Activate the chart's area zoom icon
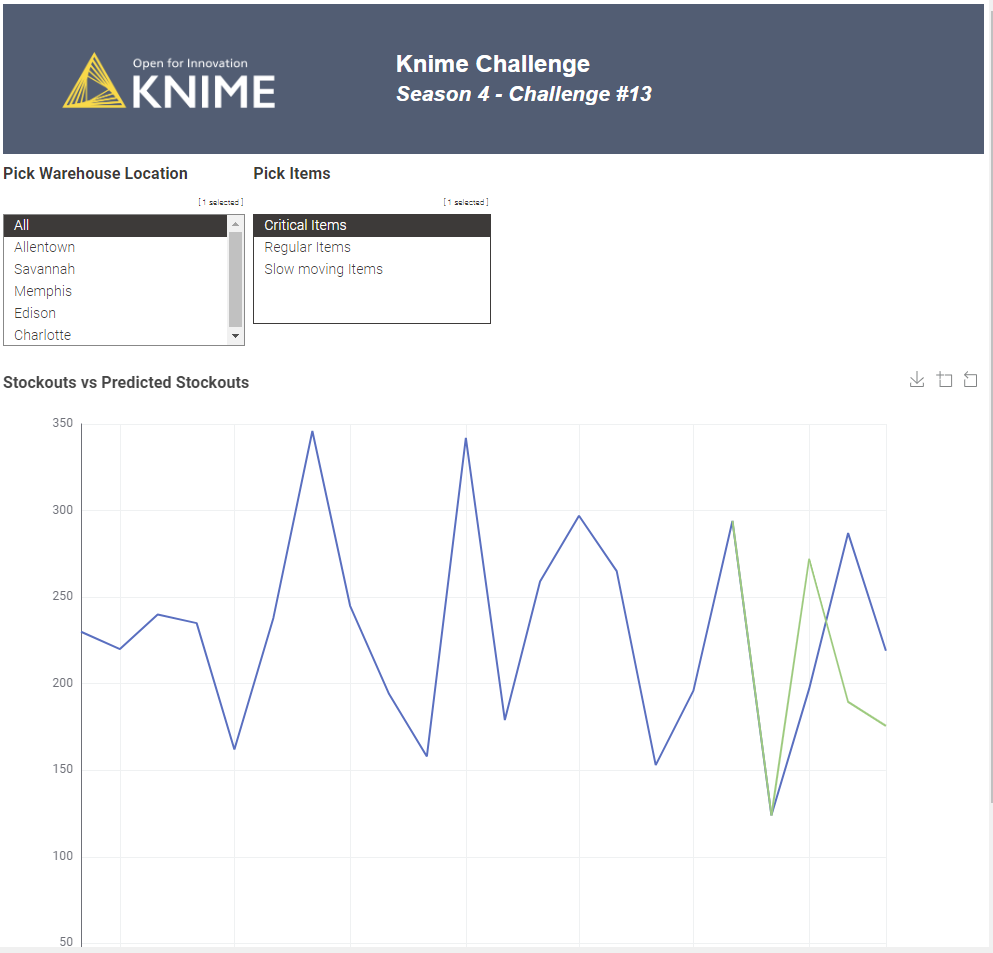This screenshot has height=953, width=993. 944,380
